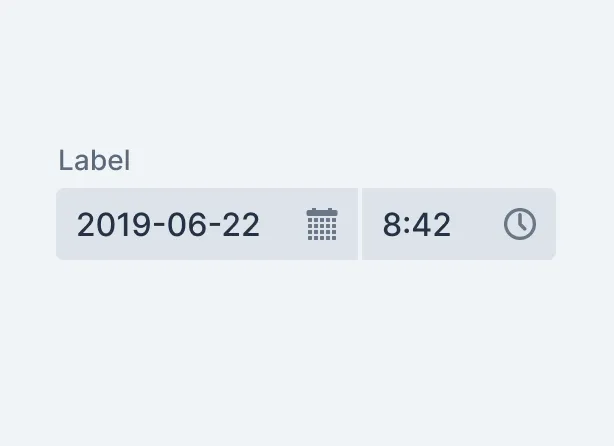Place cursor in the 2019-06-22 date text
The image size is (614, 446).
click(168, 224)
